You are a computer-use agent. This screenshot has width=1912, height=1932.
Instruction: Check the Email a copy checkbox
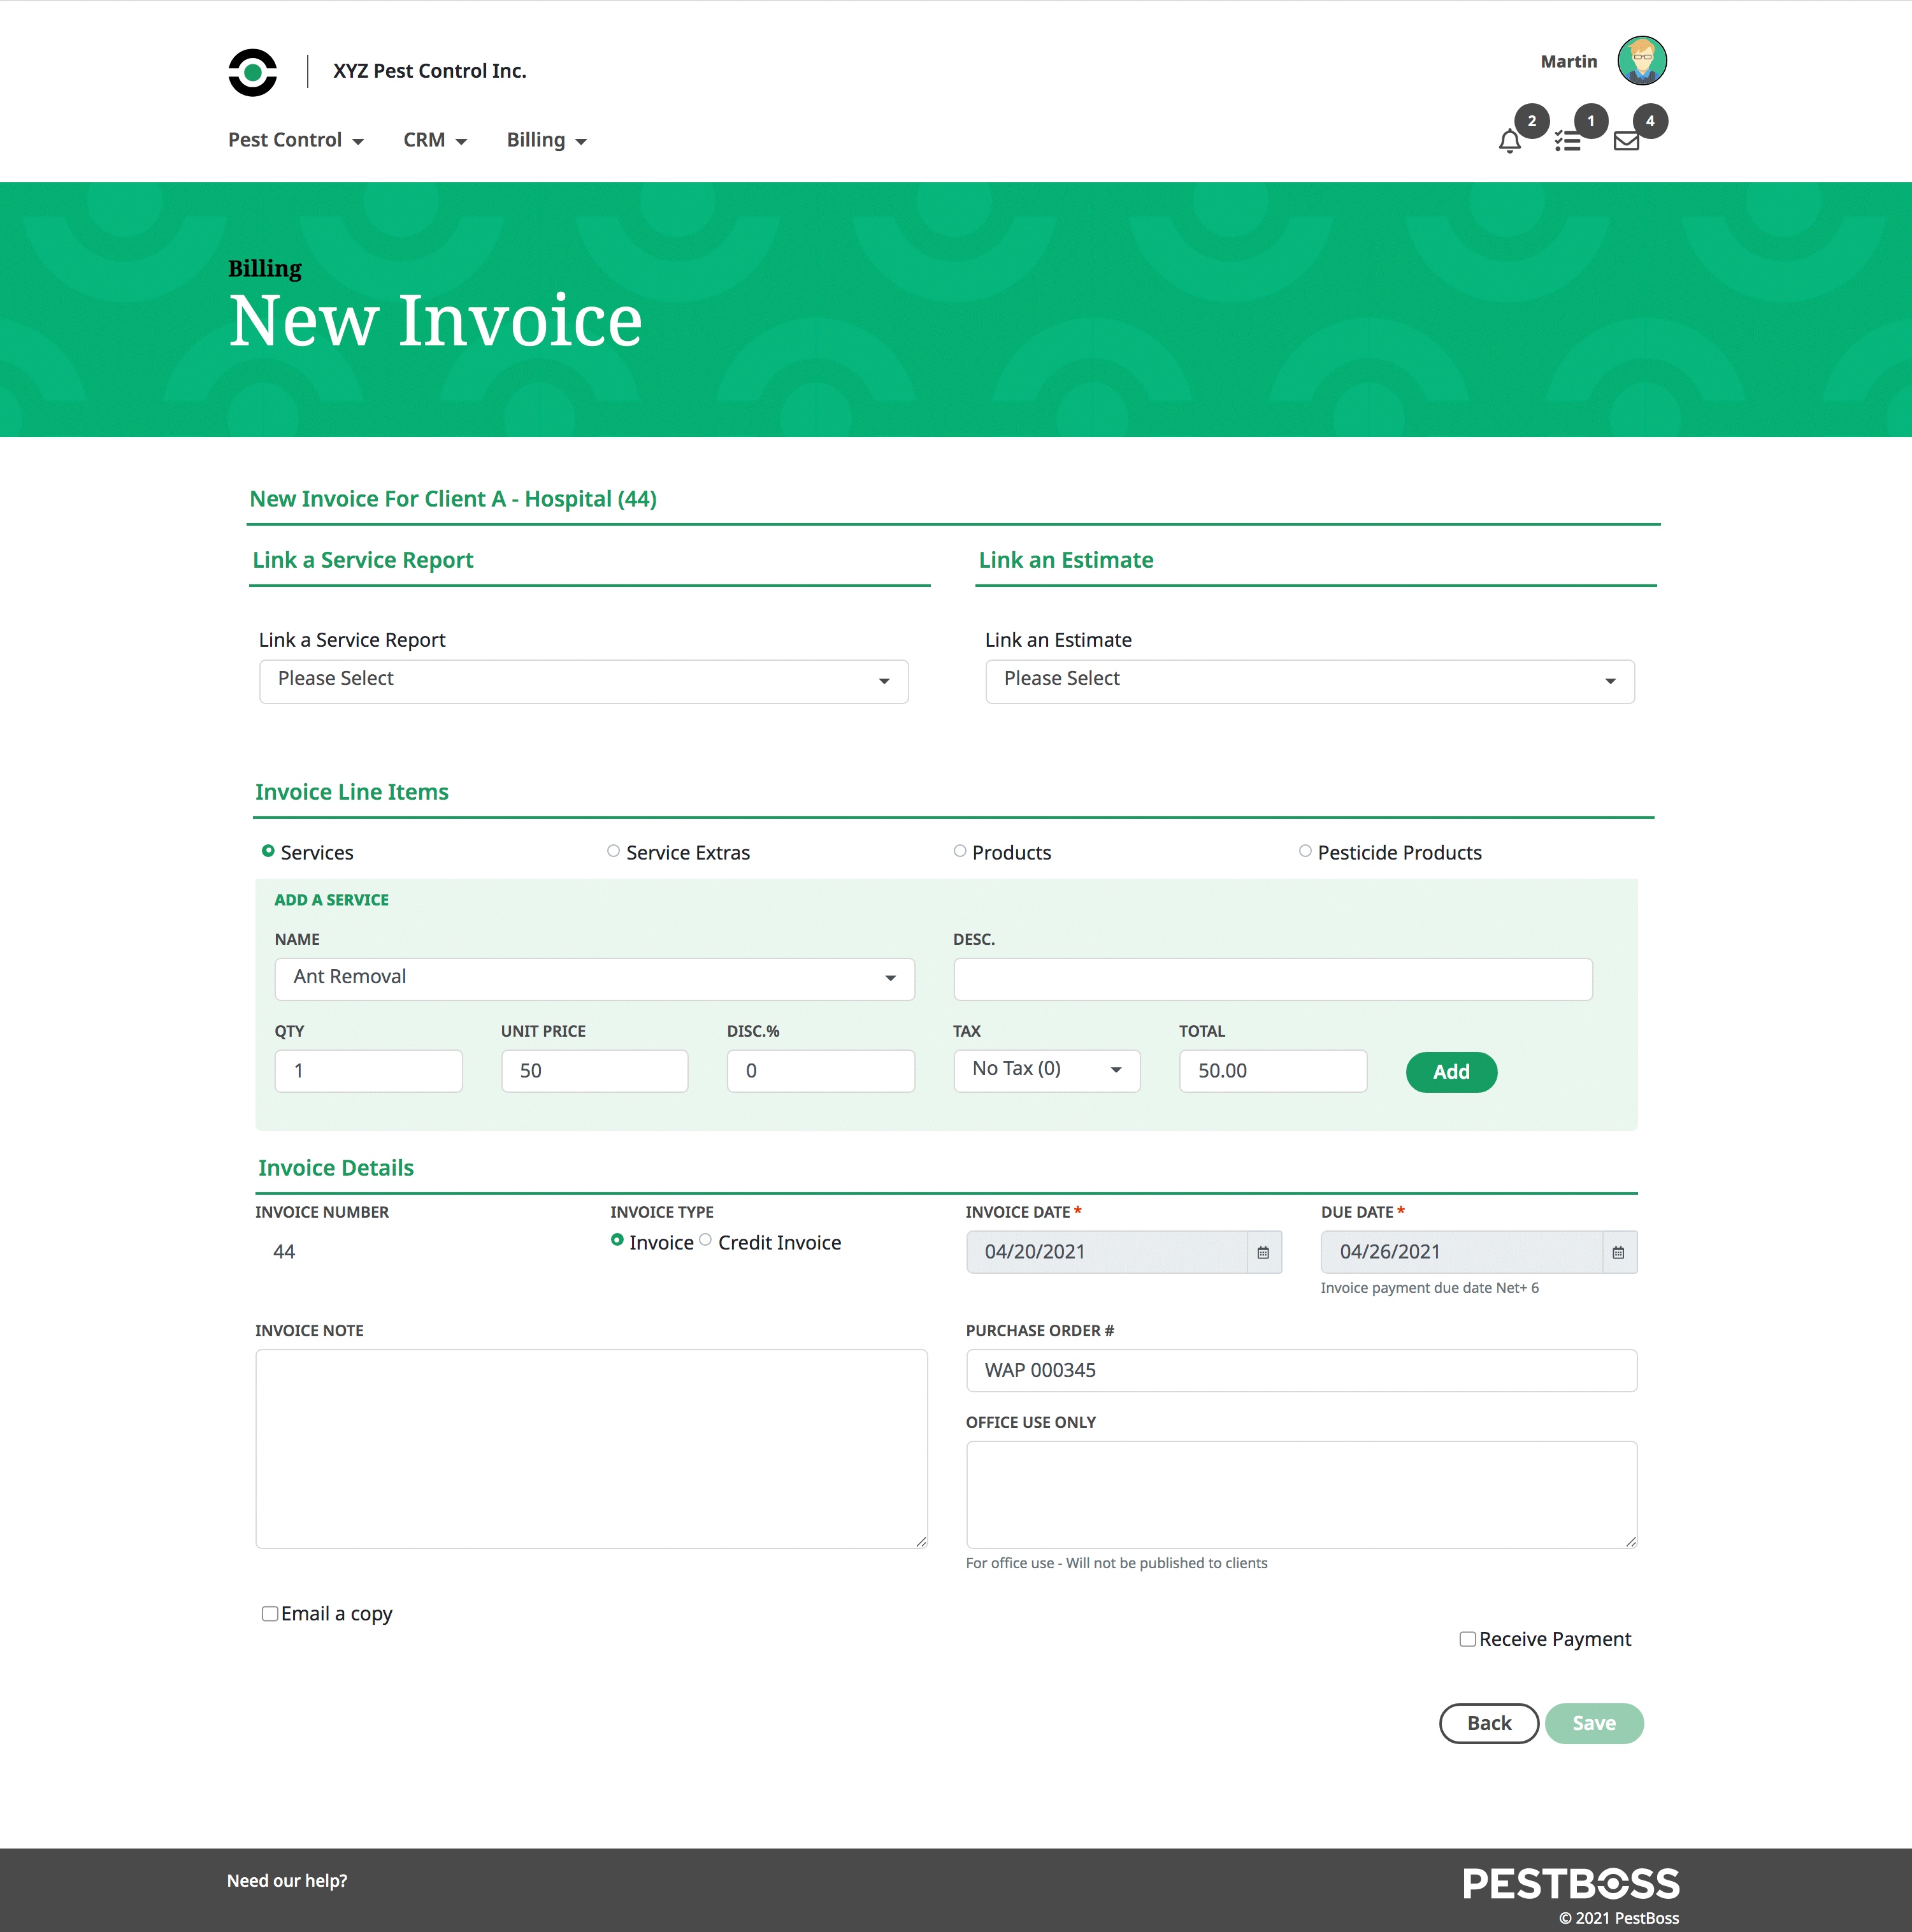[x=269, y=1613]
